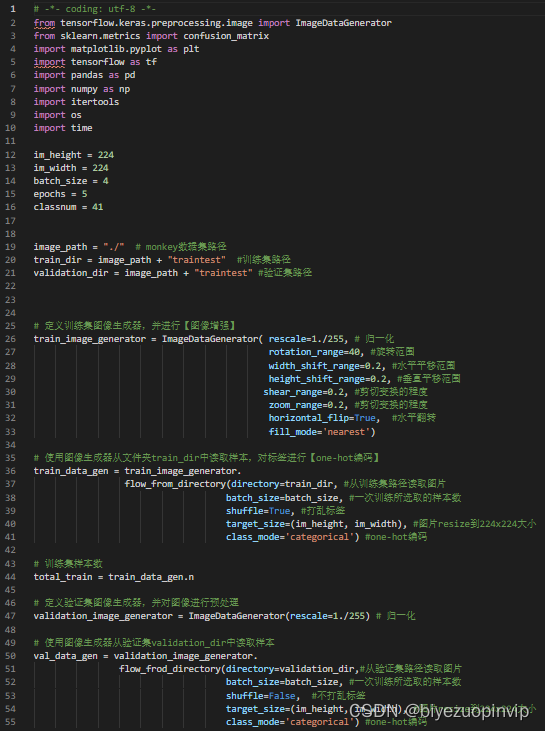Click 'shuffle=False' on line 53
The height and width of the screenshot is (731, 545).
pos(261,697)
